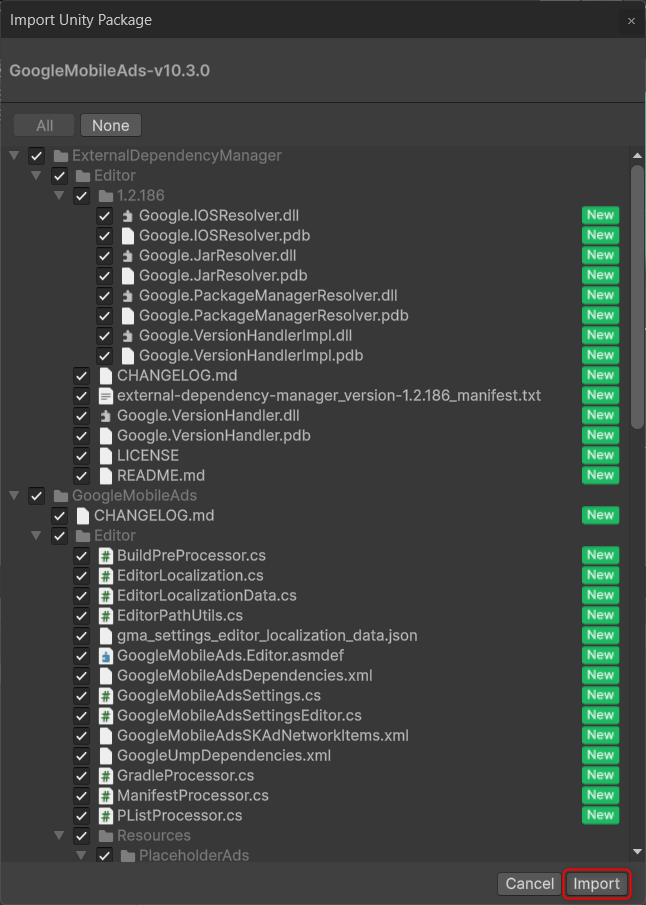Click the BuildPreProcessor.cs script icon

coord(106,556)
